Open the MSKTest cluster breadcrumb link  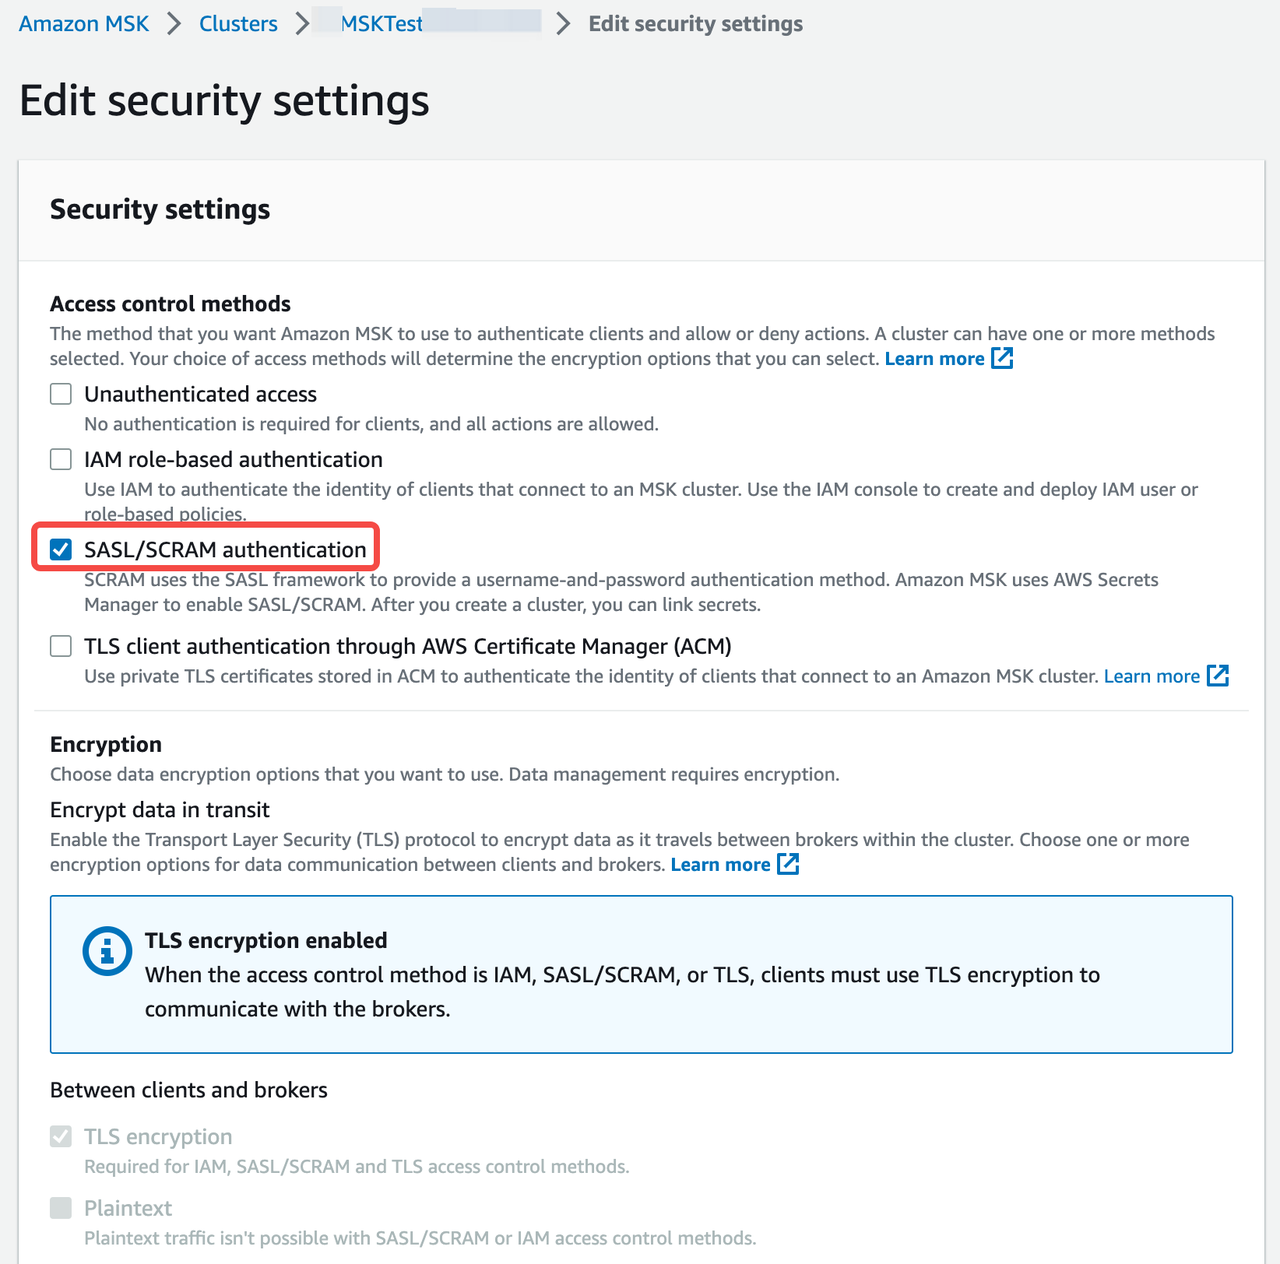click(x=382, y=23)
